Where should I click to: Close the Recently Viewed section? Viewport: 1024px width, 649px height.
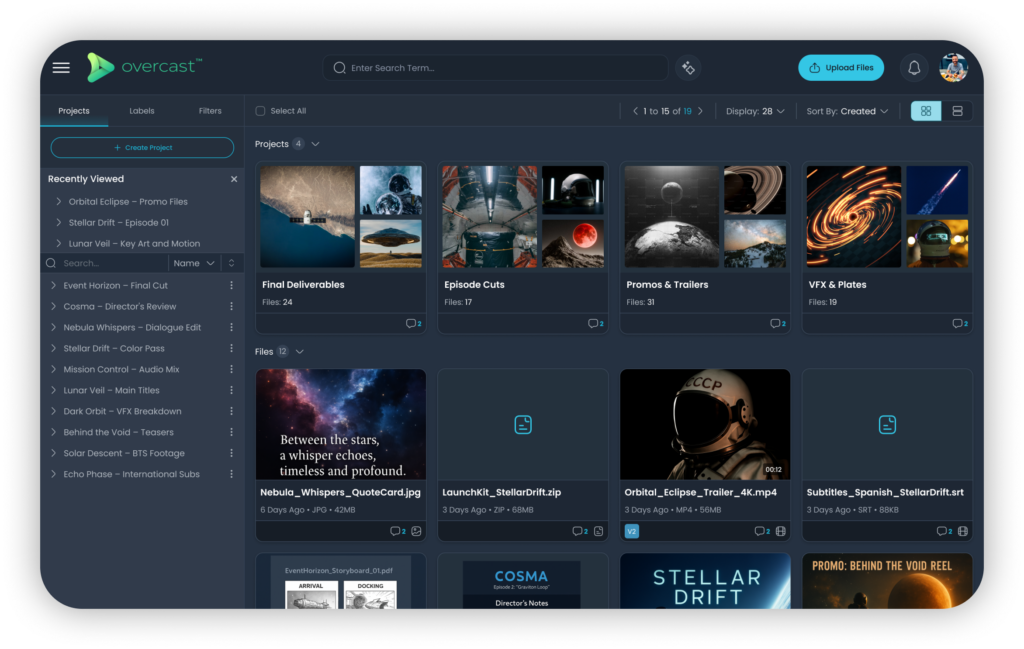pyautogui.click(x=234, y=179)
